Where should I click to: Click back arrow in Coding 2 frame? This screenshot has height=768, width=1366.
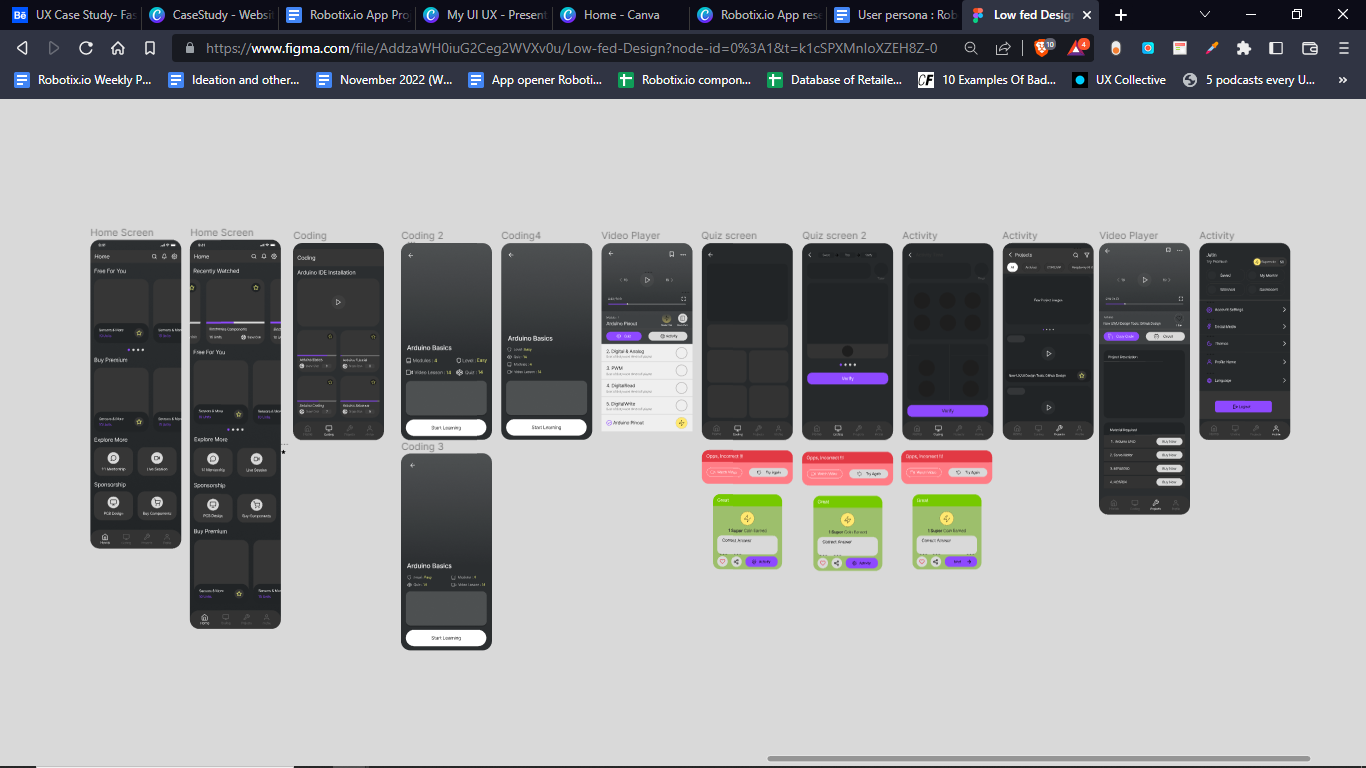pos(411,256)
